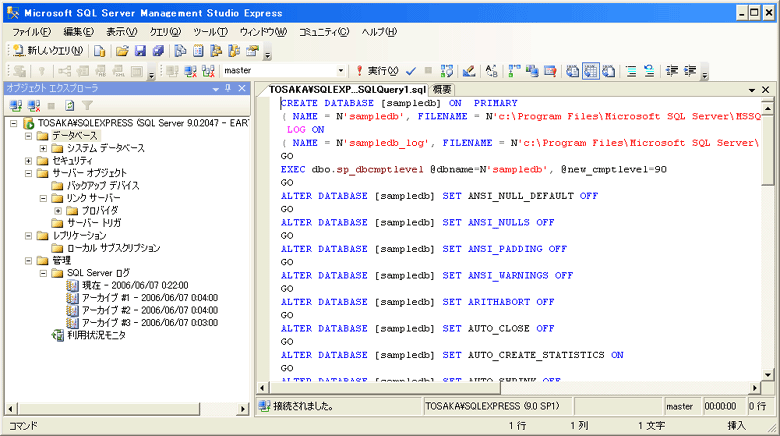Parse the query with the blue checkmark
The height and width of the screenshot is (436, 780).
point(410,71)
